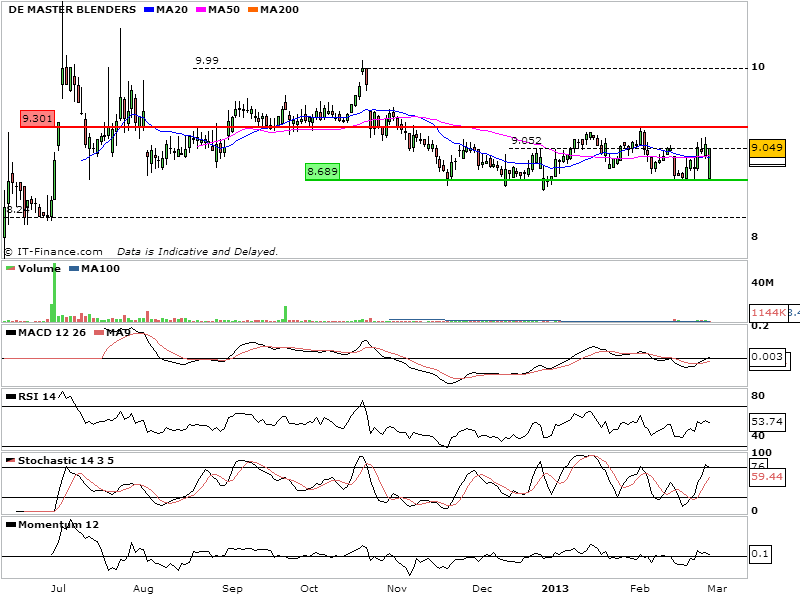Select the MA50 legend label
Viewport: 800px width, 600px height.
(x=224, y=10)
